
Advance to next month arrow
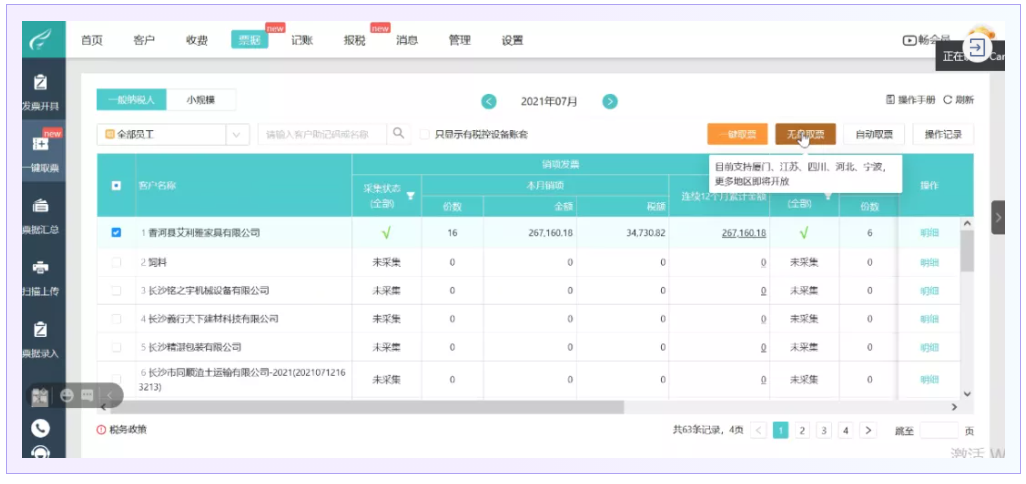click(609, 101)
